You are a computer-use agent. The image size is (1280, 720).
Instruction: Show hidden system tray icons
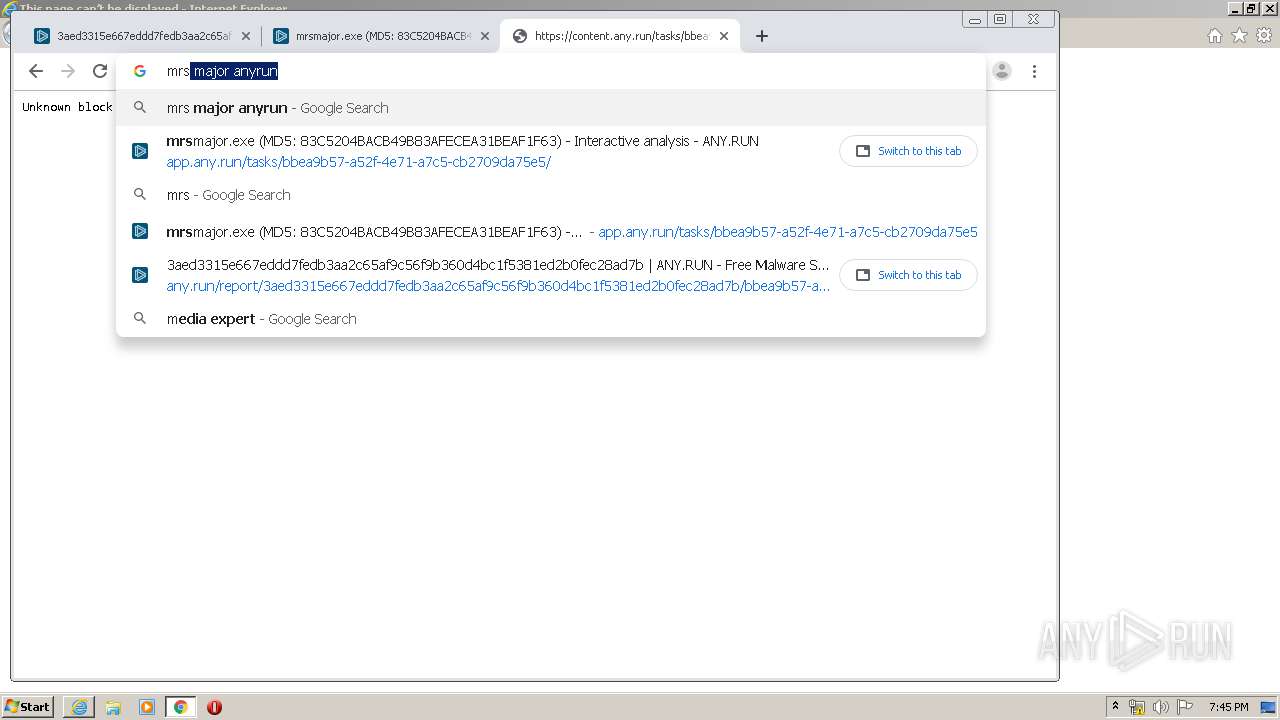pyautogui.click(x=1116, y=707)
